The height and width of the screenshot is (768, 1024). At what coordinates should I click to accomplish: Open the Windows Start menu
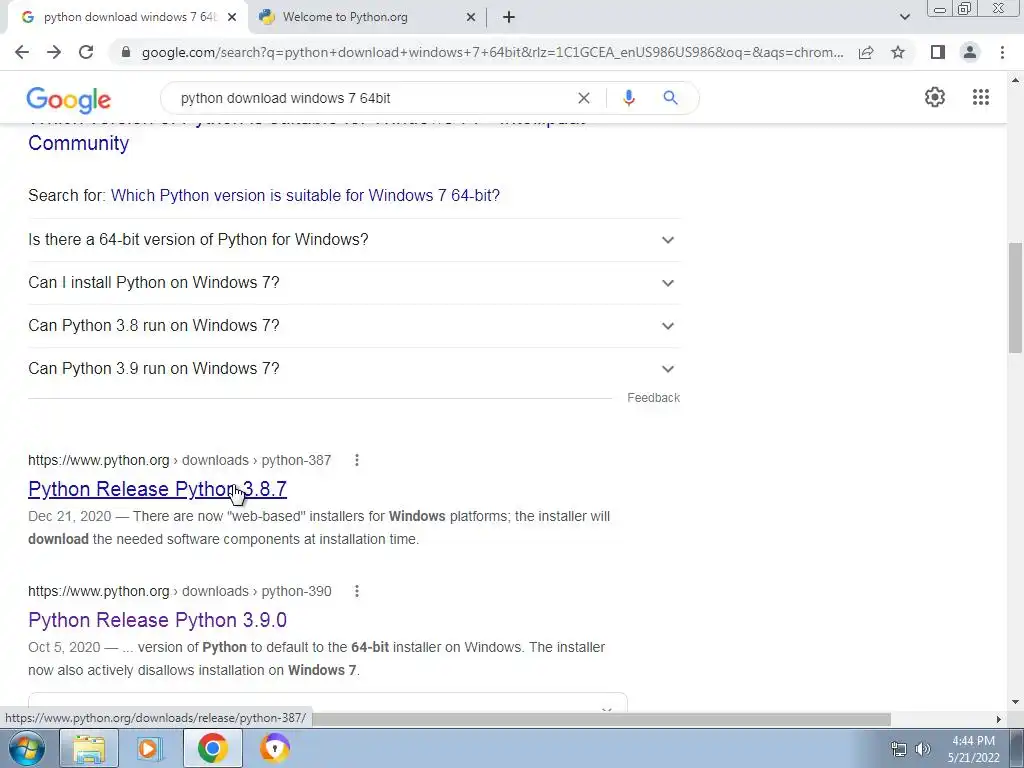(x=26, y=748)
